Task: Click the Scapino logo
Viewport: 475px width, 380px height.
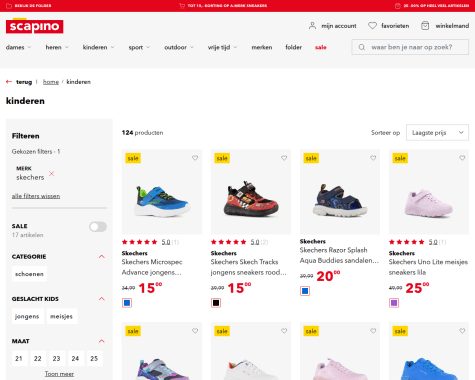Action: [34, 26]
